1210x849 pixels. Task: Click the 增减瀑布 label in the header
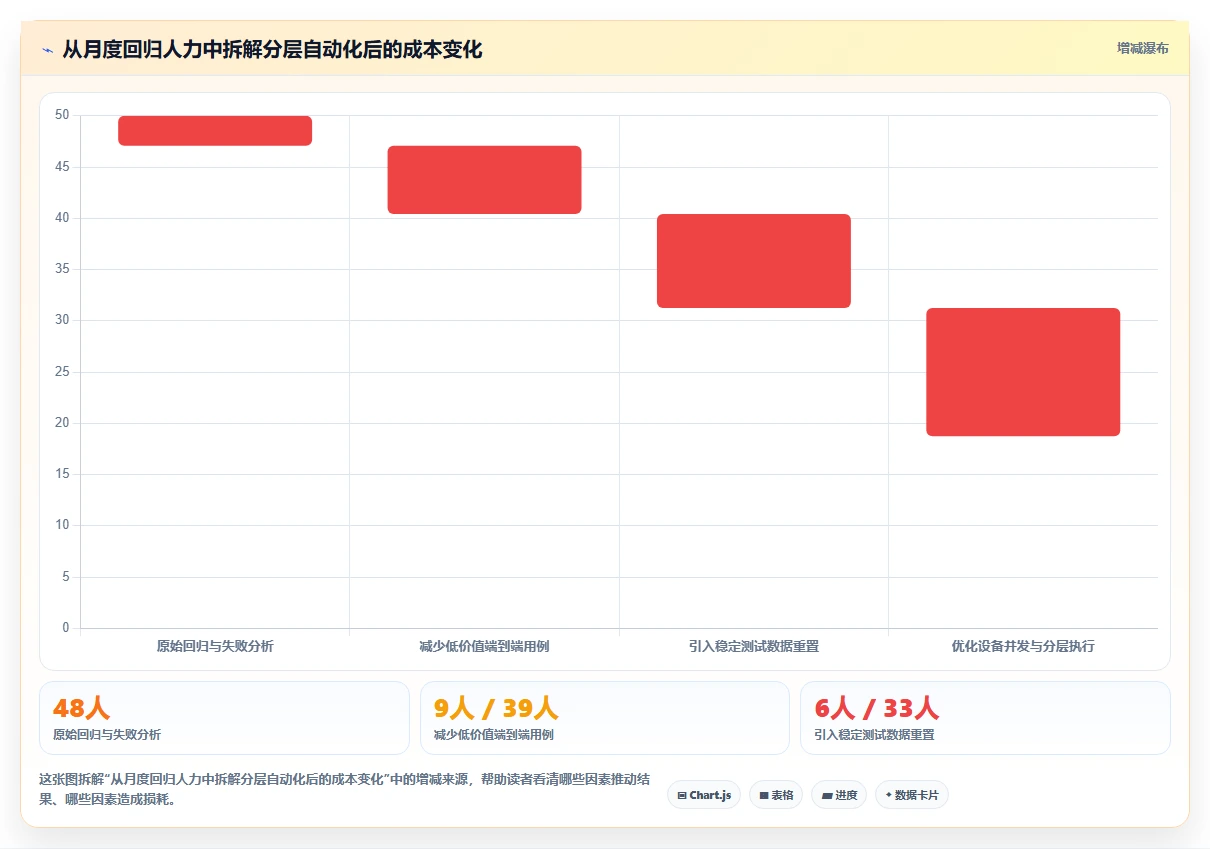coord(1142,48)
